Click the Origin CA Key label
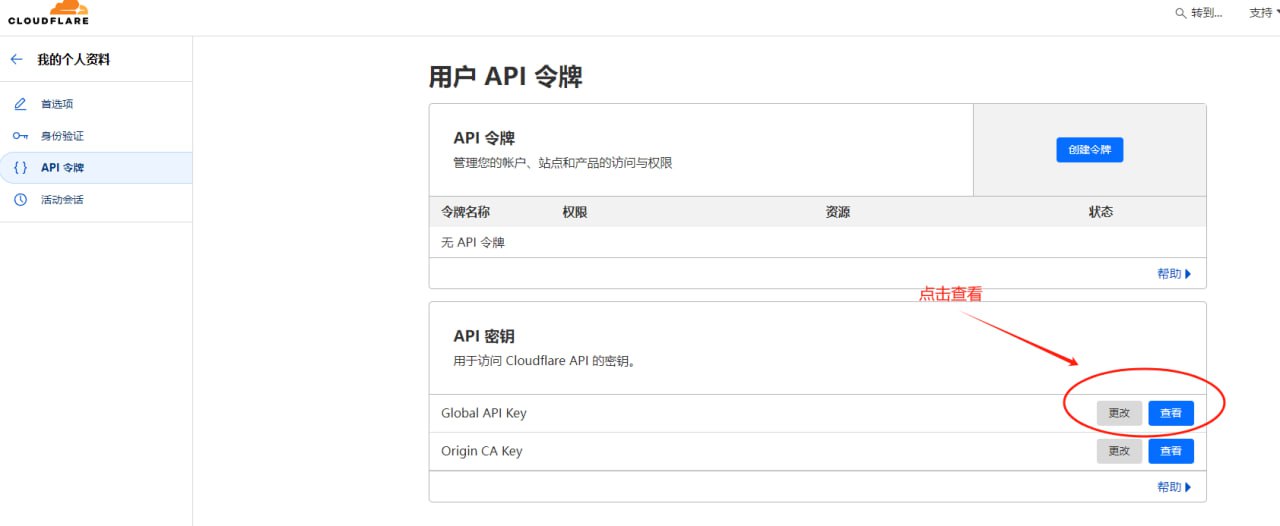Image resolution: width=1280 pixels, height=526 pixels. point(482,451)
